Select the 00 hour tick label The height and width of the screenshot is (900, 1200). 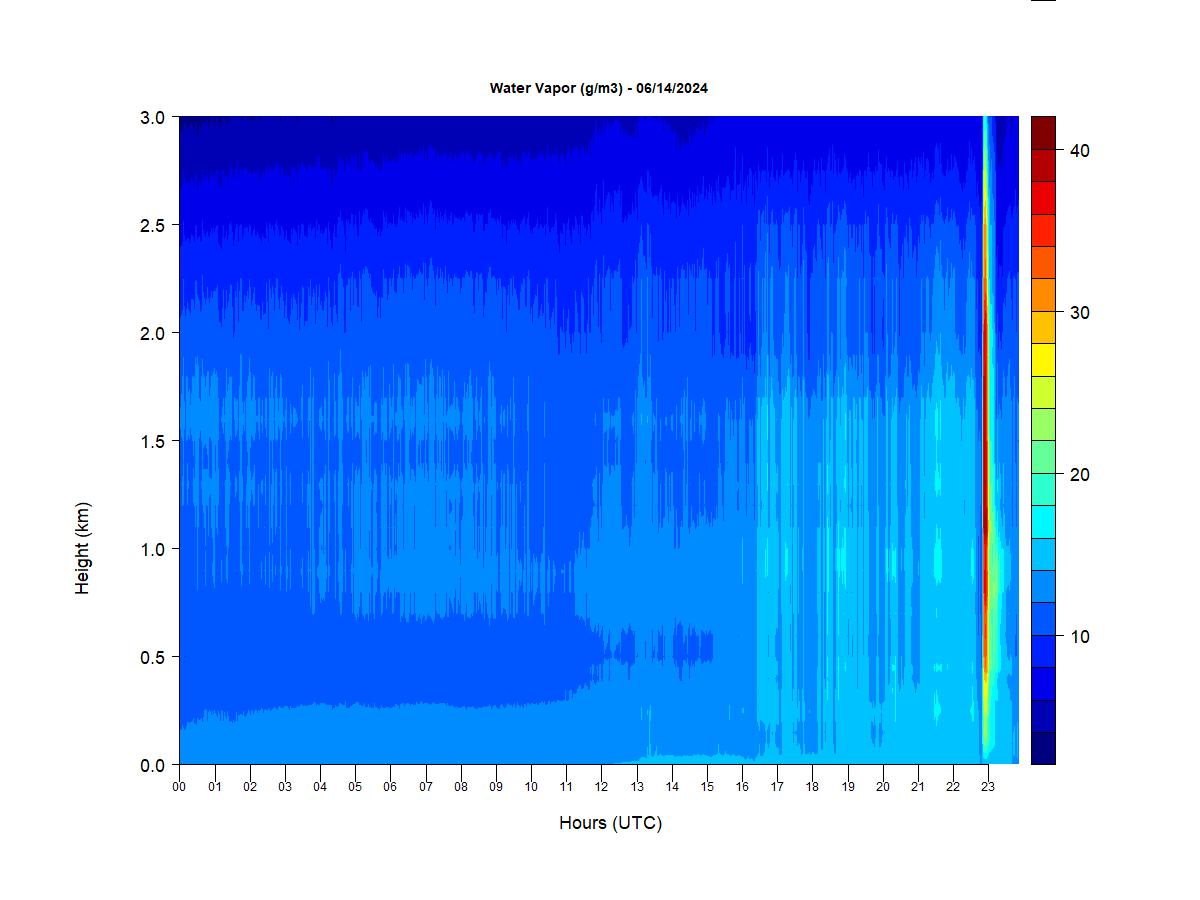[179, 787]
